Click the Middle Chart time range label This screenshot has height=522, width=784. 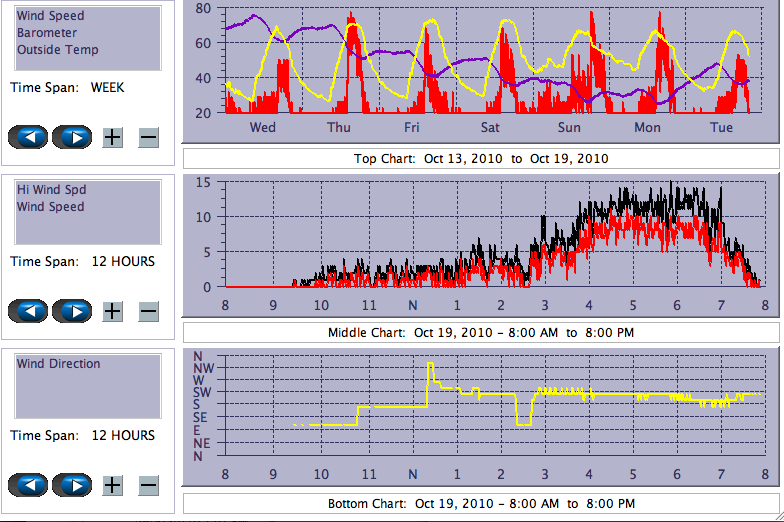[481, 332]
